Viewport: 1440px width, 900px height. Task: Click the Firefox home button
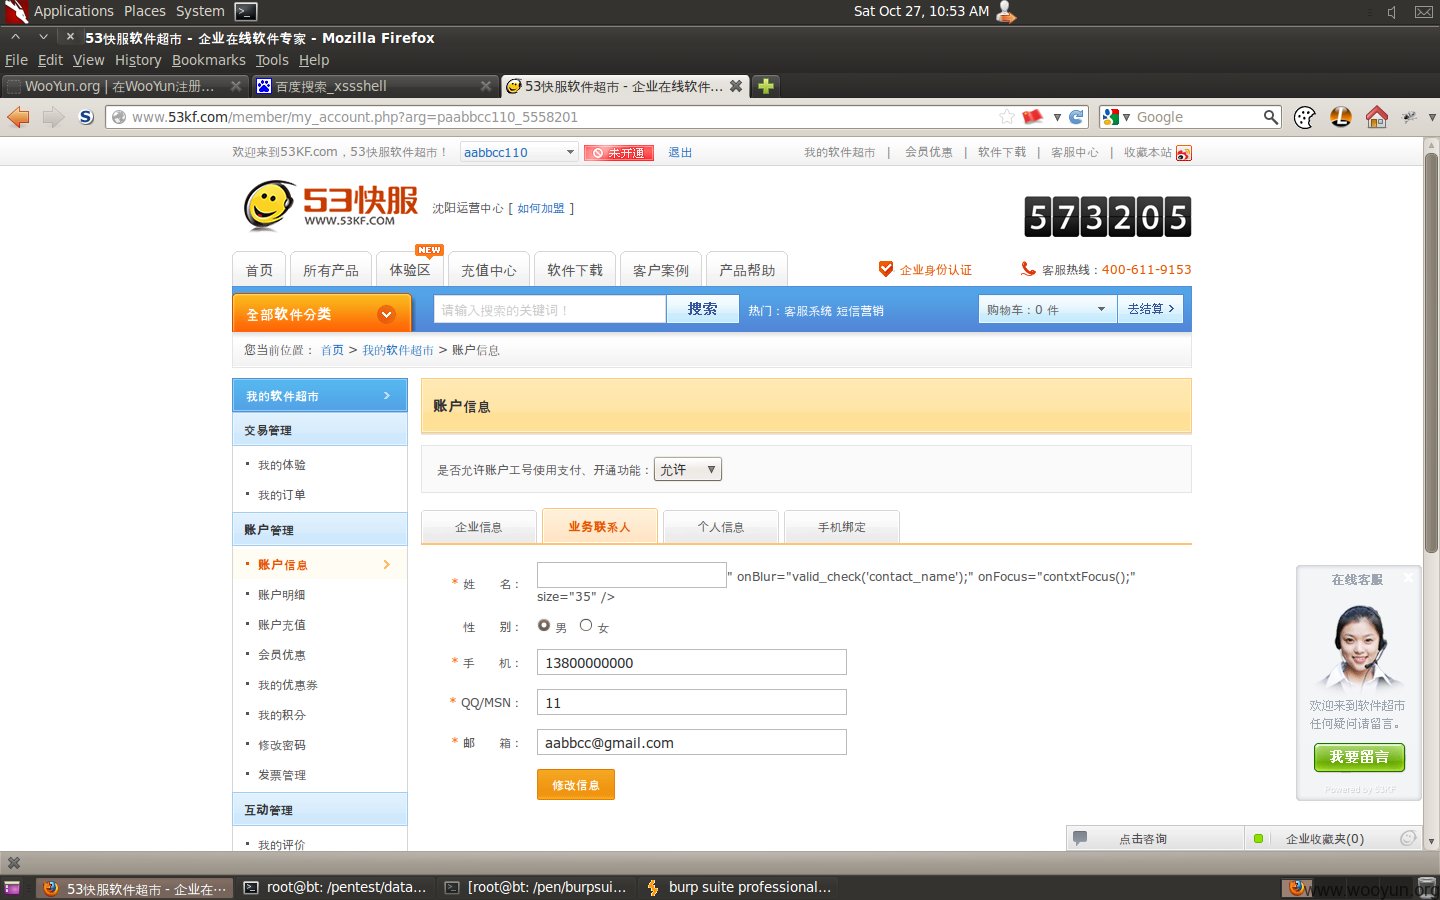pos(1377,117)
